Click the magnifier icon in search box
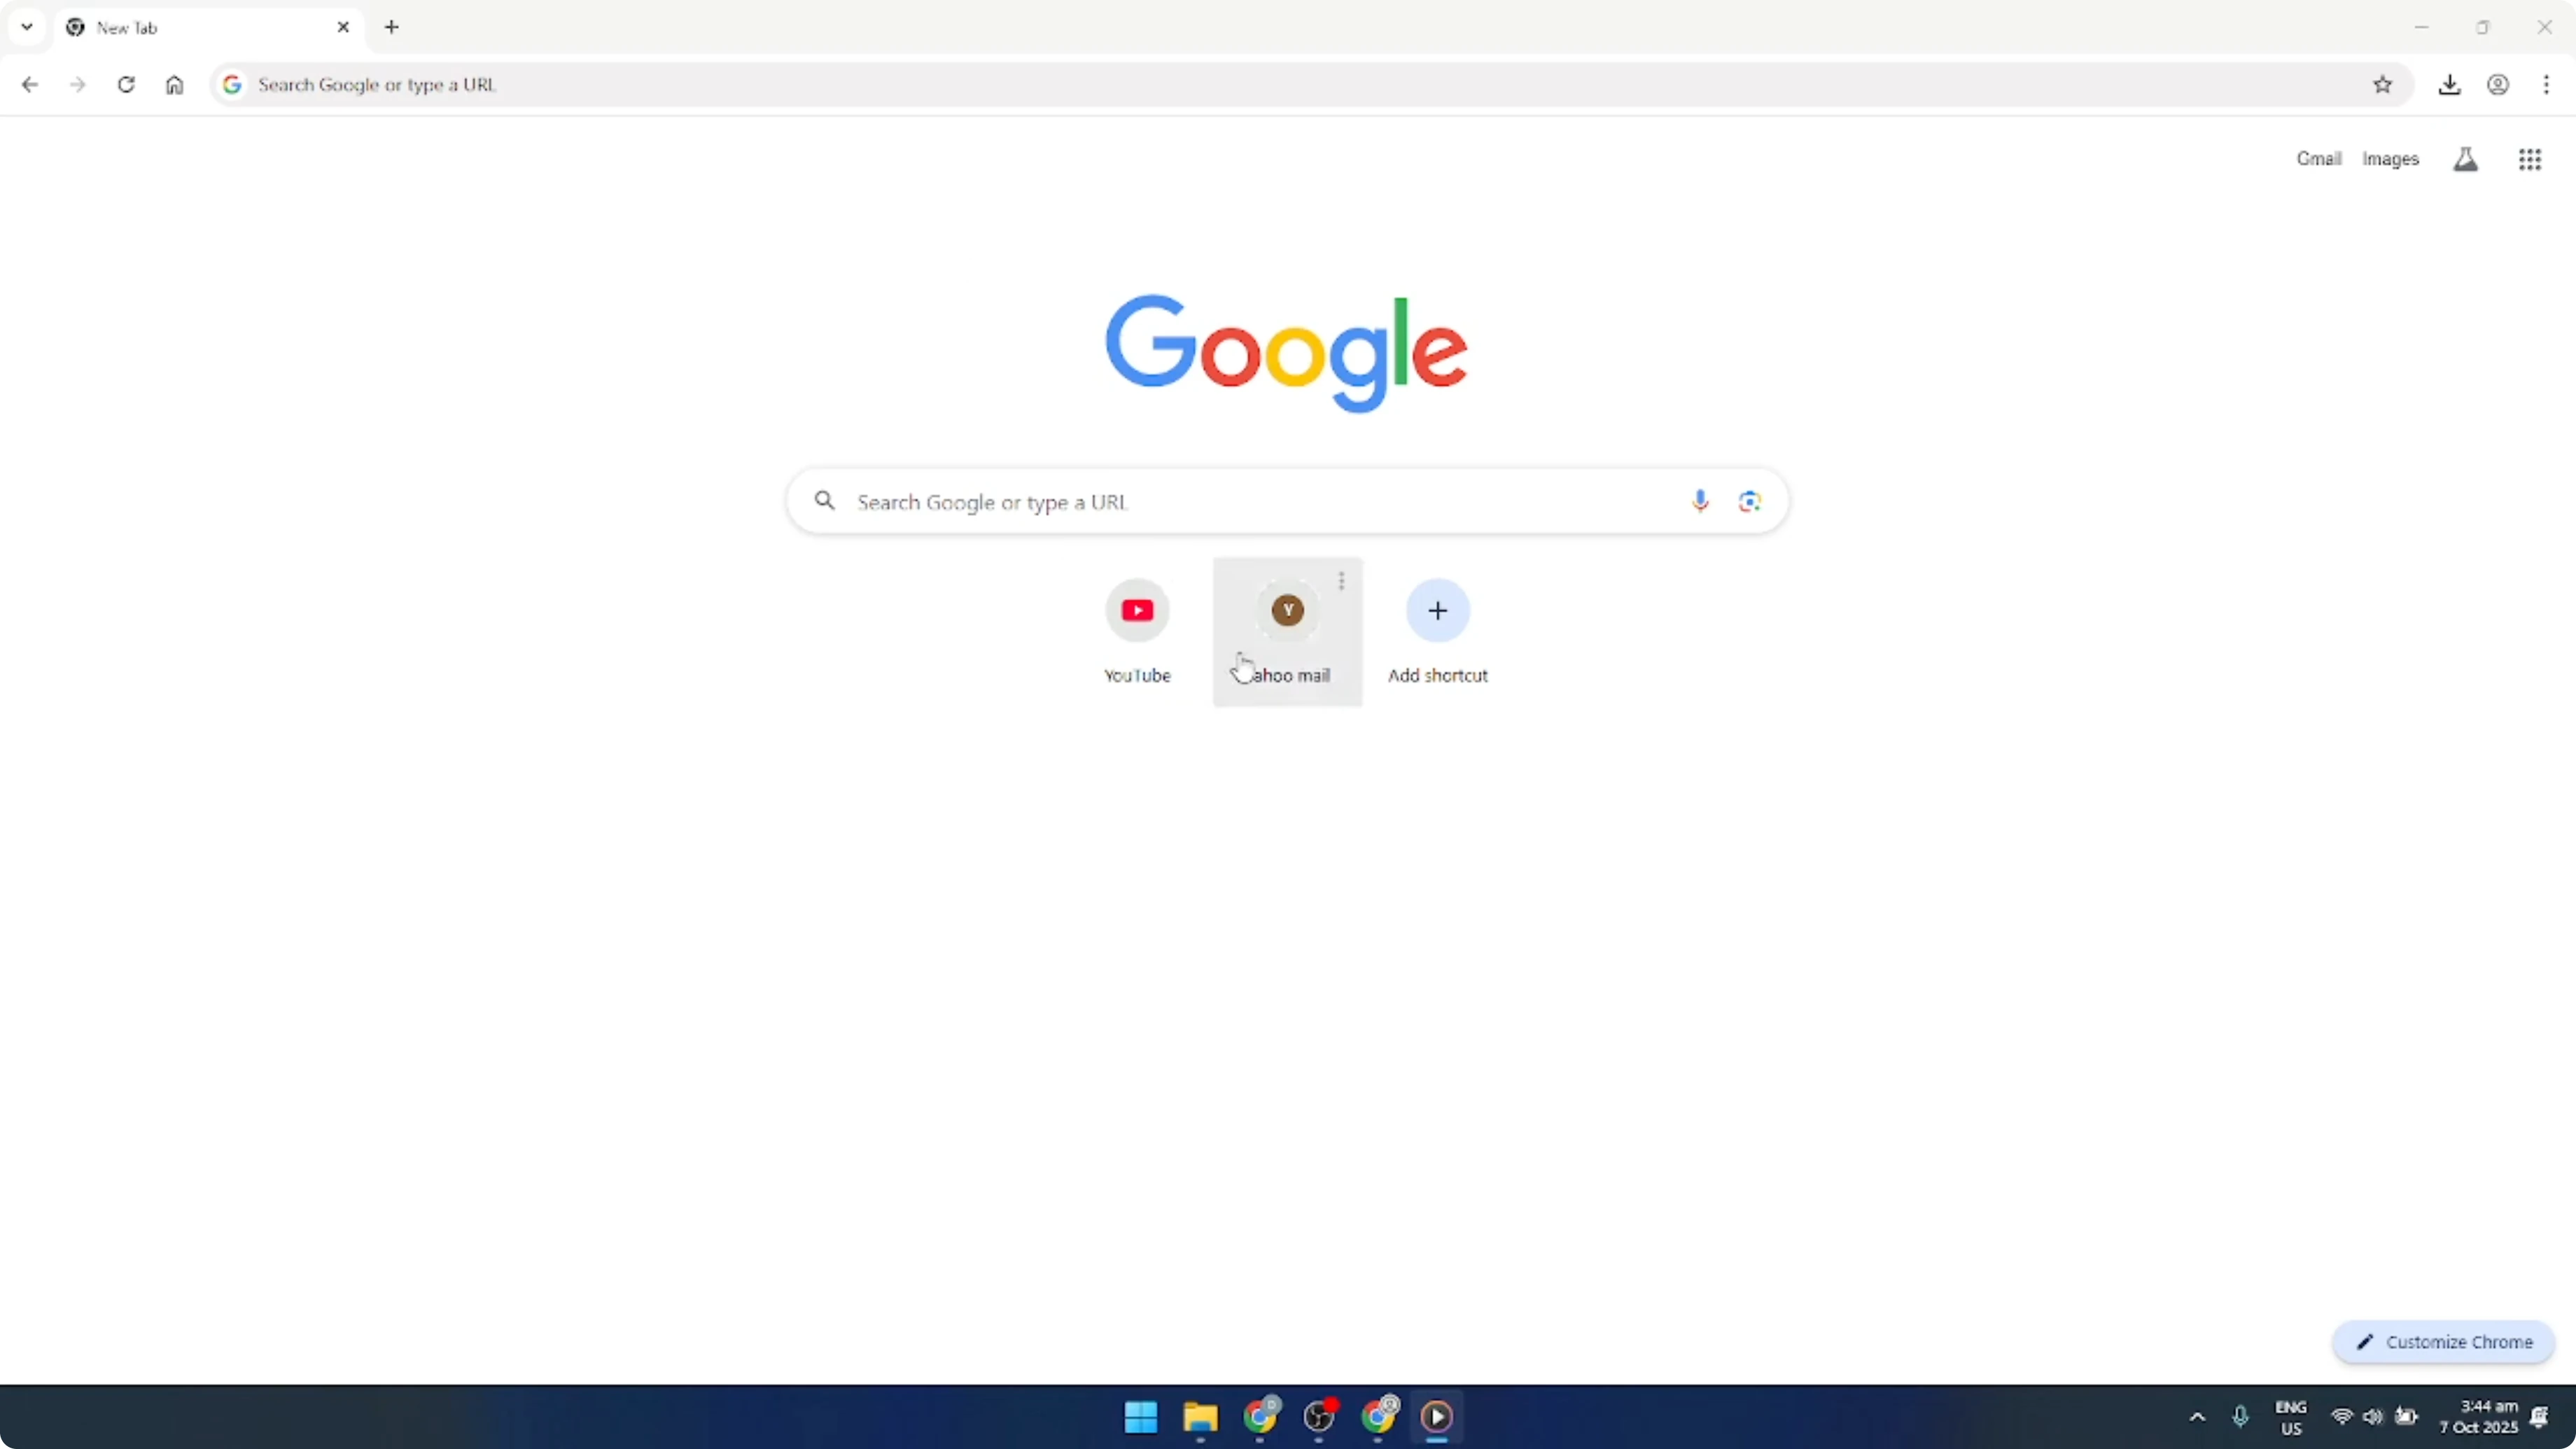Image resolution: width=2576 pixels, height=1449 pixels. 825,500
